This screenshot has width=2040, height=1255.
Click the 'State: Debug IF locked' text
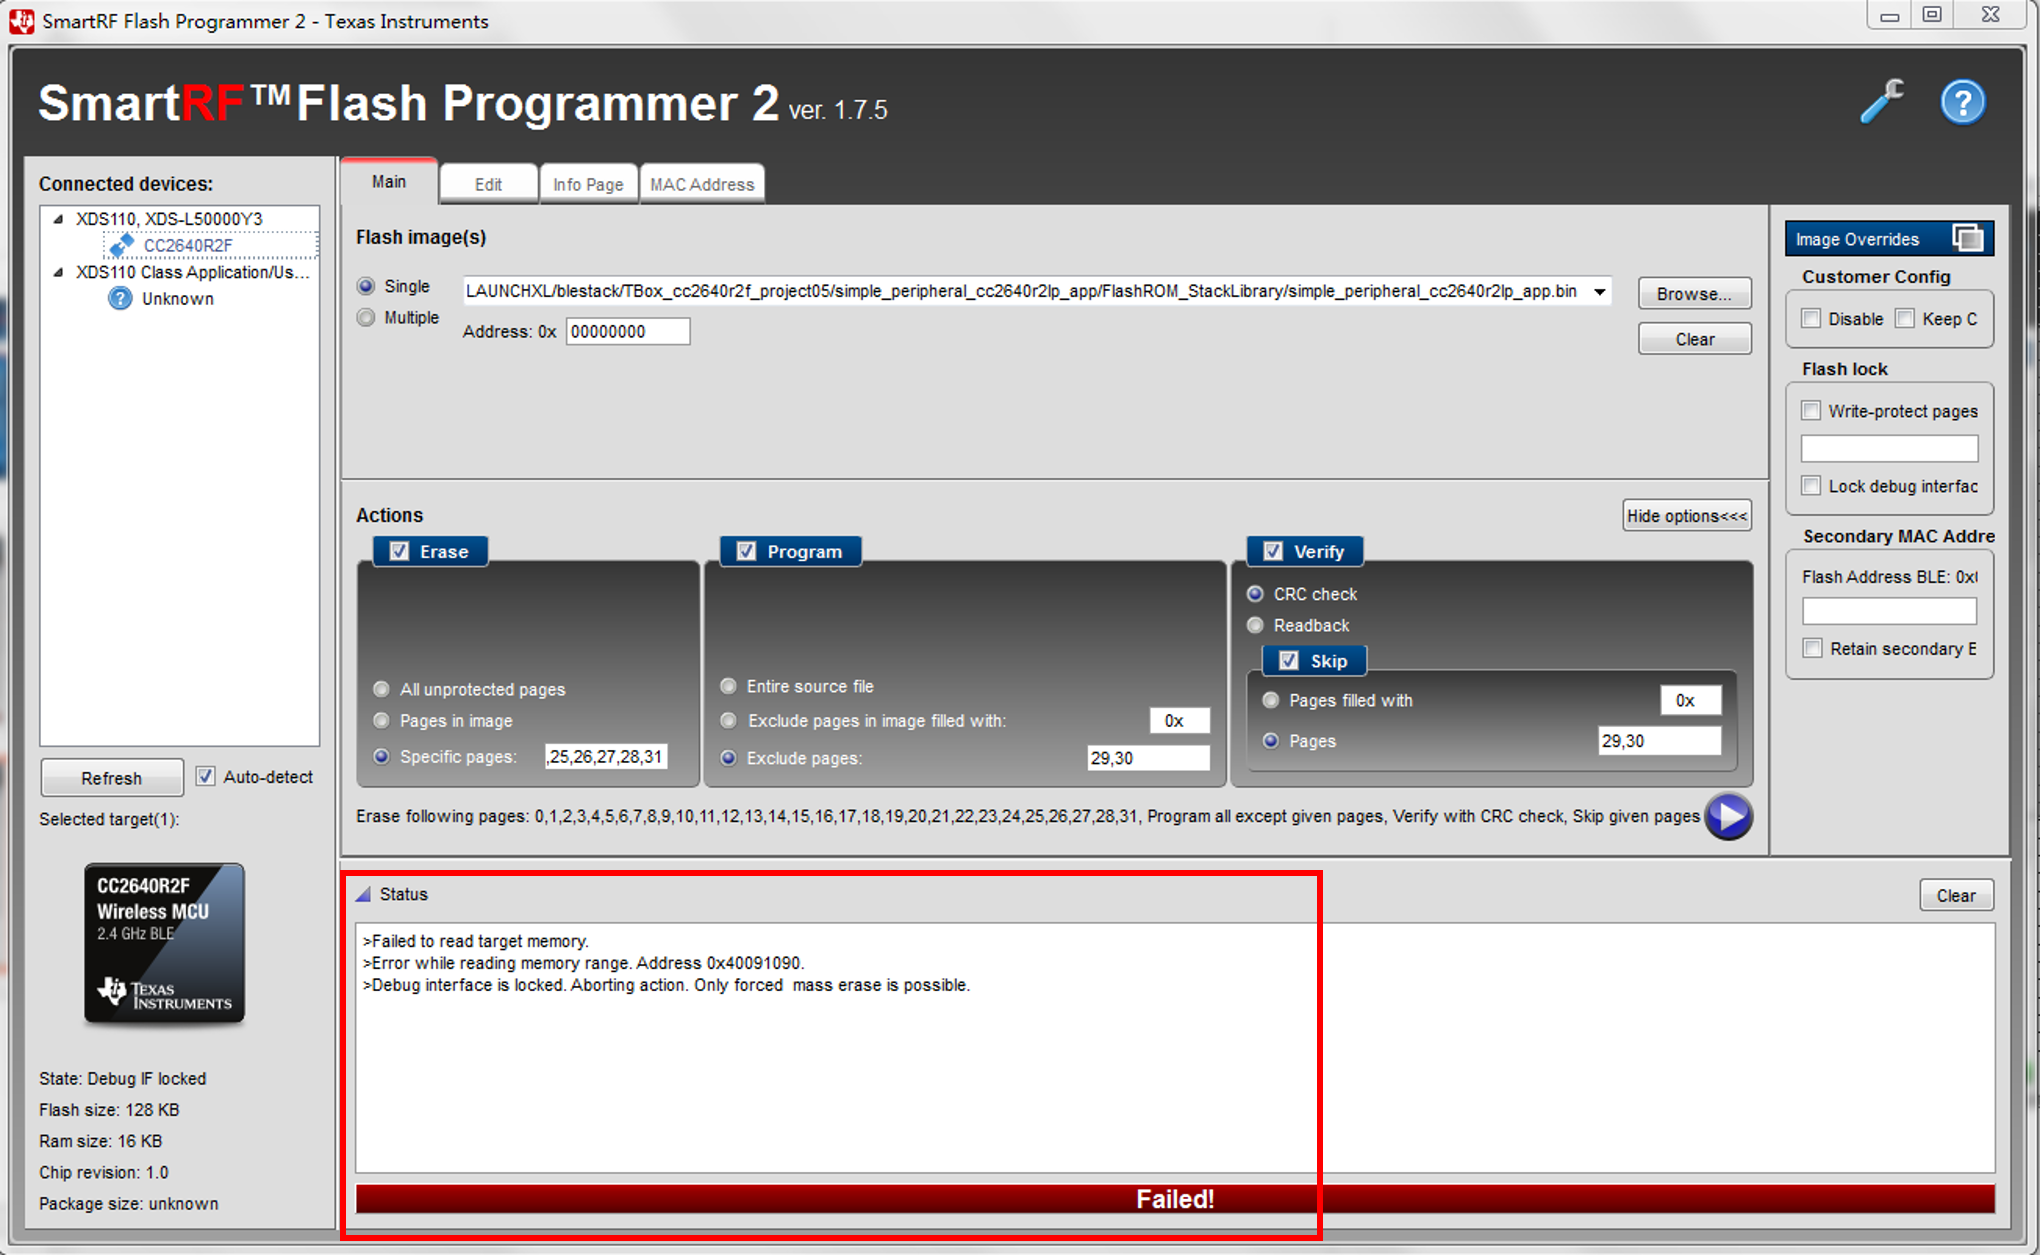tap(122, 1078)
